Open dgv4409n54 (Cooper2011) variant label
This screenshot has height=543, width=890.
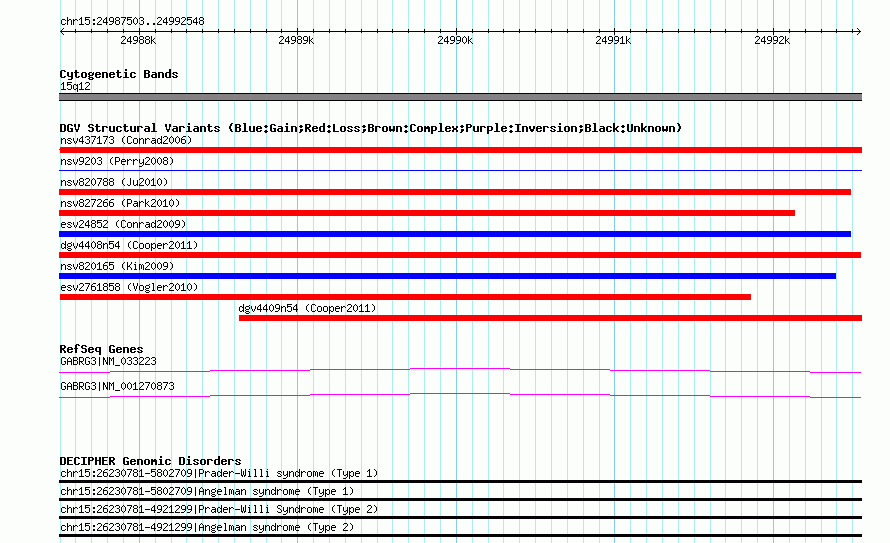(307, 308)
